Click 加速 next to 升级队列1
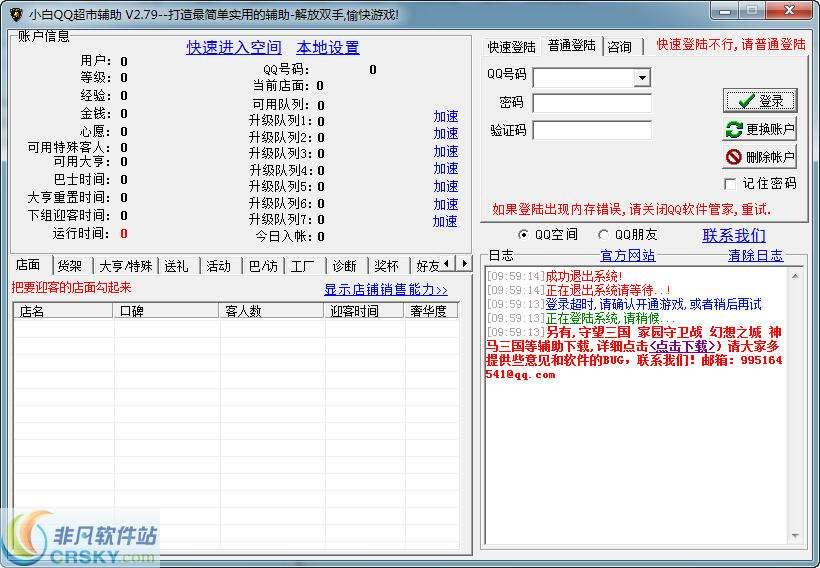The height and width of the screenshot is (568, 820). coord(446,117)
